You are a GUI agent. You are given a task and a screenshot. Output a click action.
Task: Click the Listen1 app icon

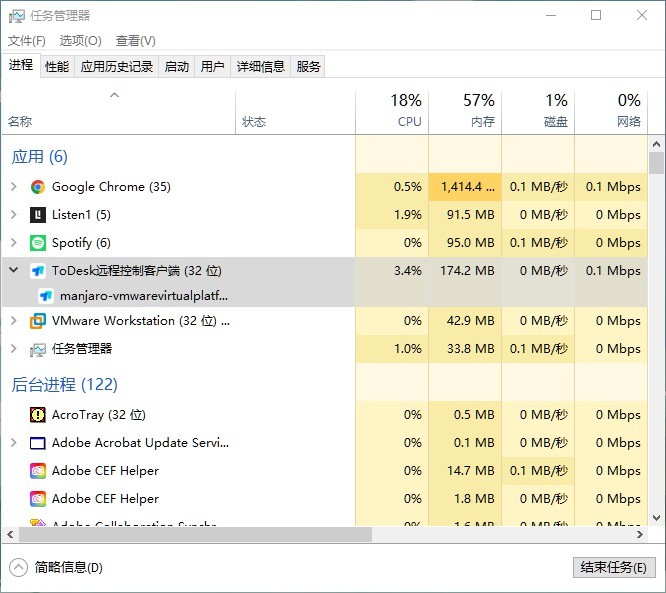pos(38,215)
